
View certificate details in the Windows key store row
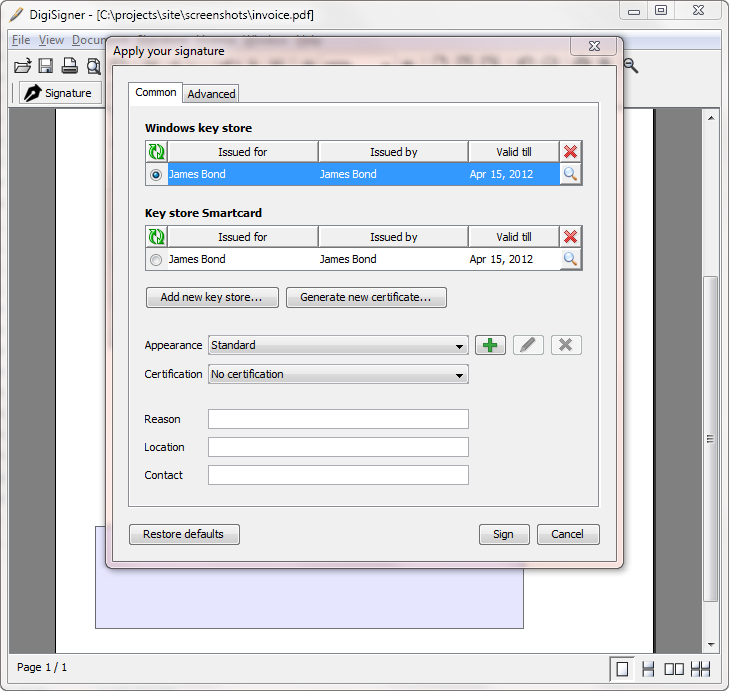570,174
